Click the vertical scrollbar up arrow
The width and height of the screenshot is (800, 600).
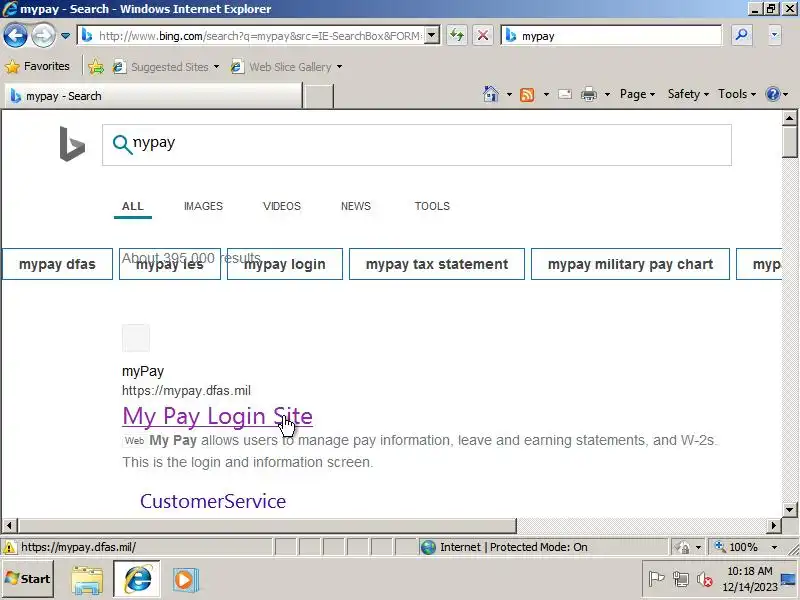(789, 118)
